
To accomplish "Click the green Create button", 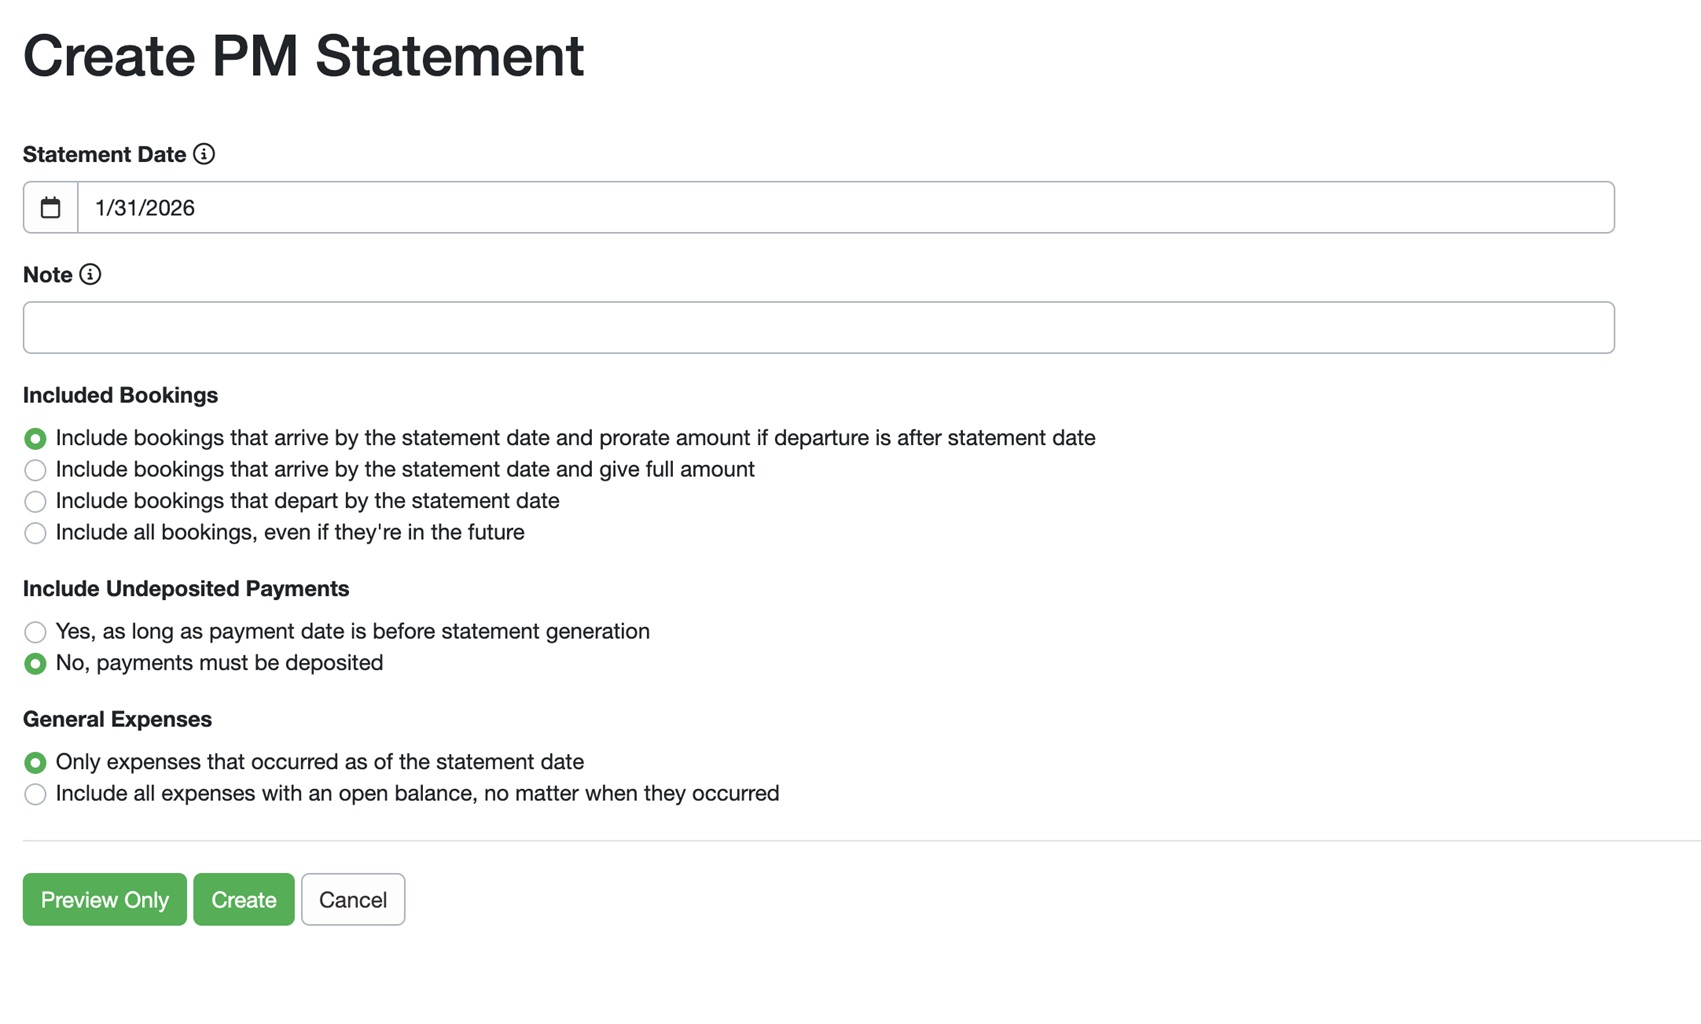I will 243,899.
